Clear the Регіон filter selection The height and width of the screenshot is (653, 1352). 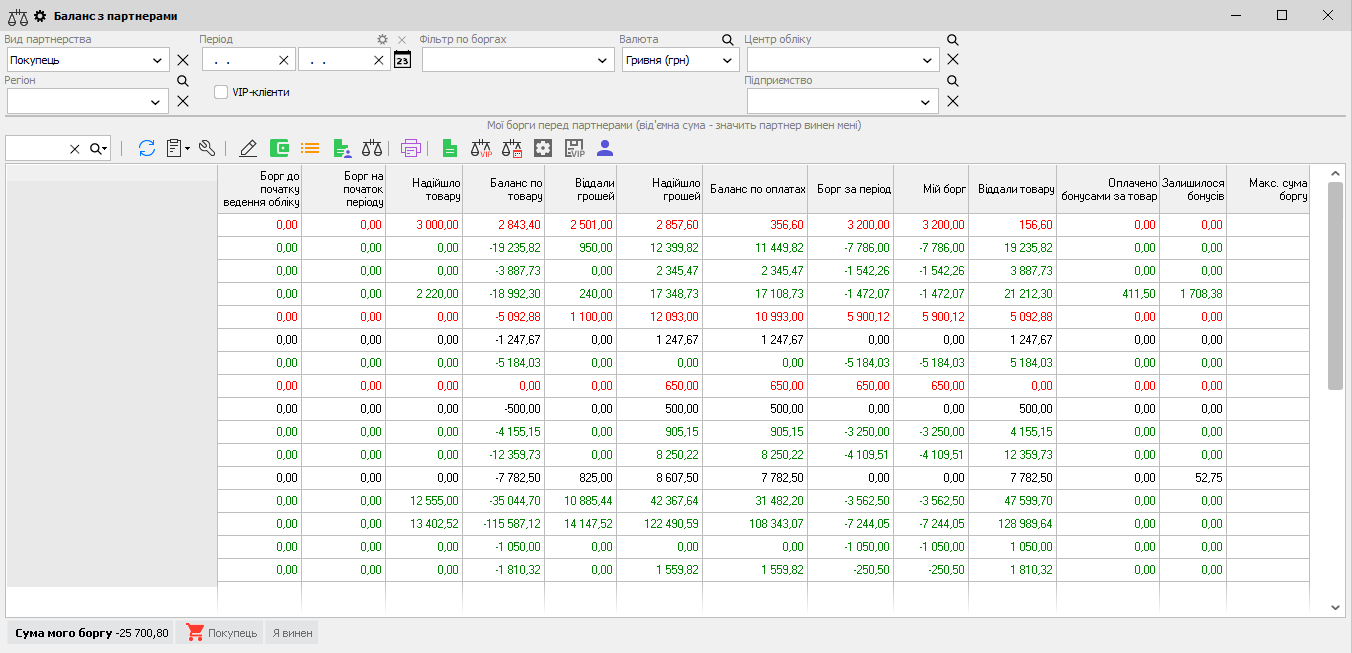(183, 101)
